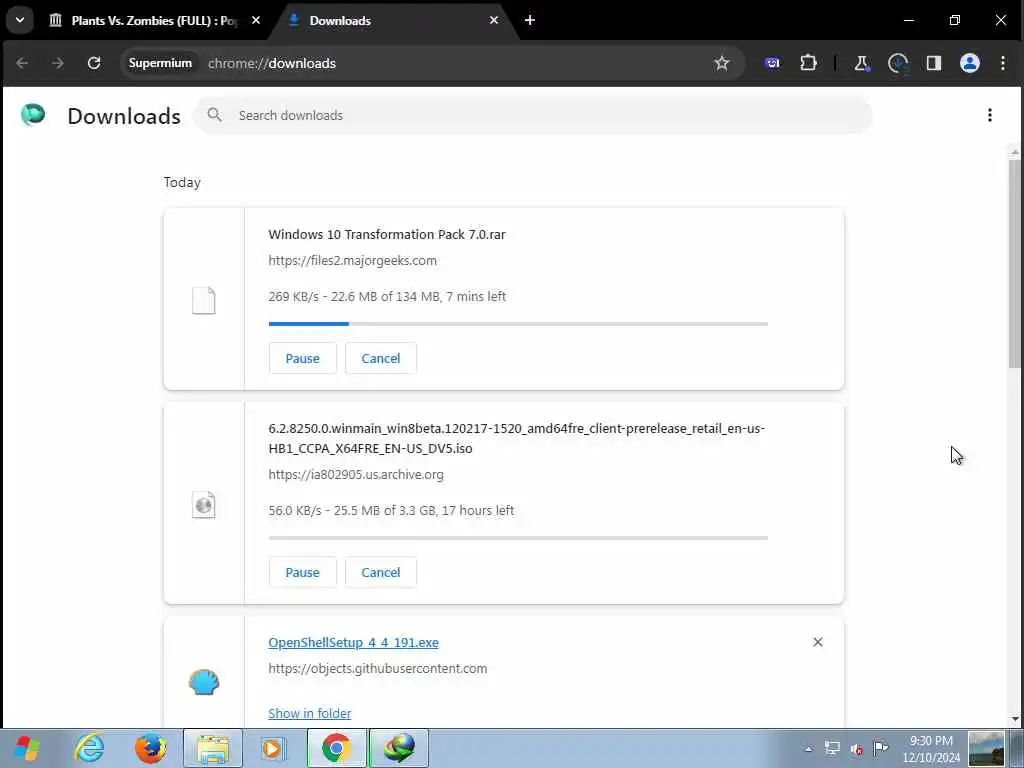The height and width of the screenshot is (768, 1024).
Task: Click Windows 10 Transformation Pack 7.0.rar filename
Action: pos(387,234)
